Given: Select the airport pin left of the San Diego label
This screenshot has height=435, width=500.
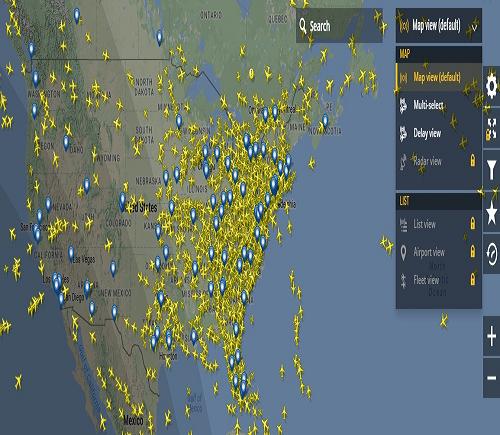Looking at the screenshot, I should (61, 300).
